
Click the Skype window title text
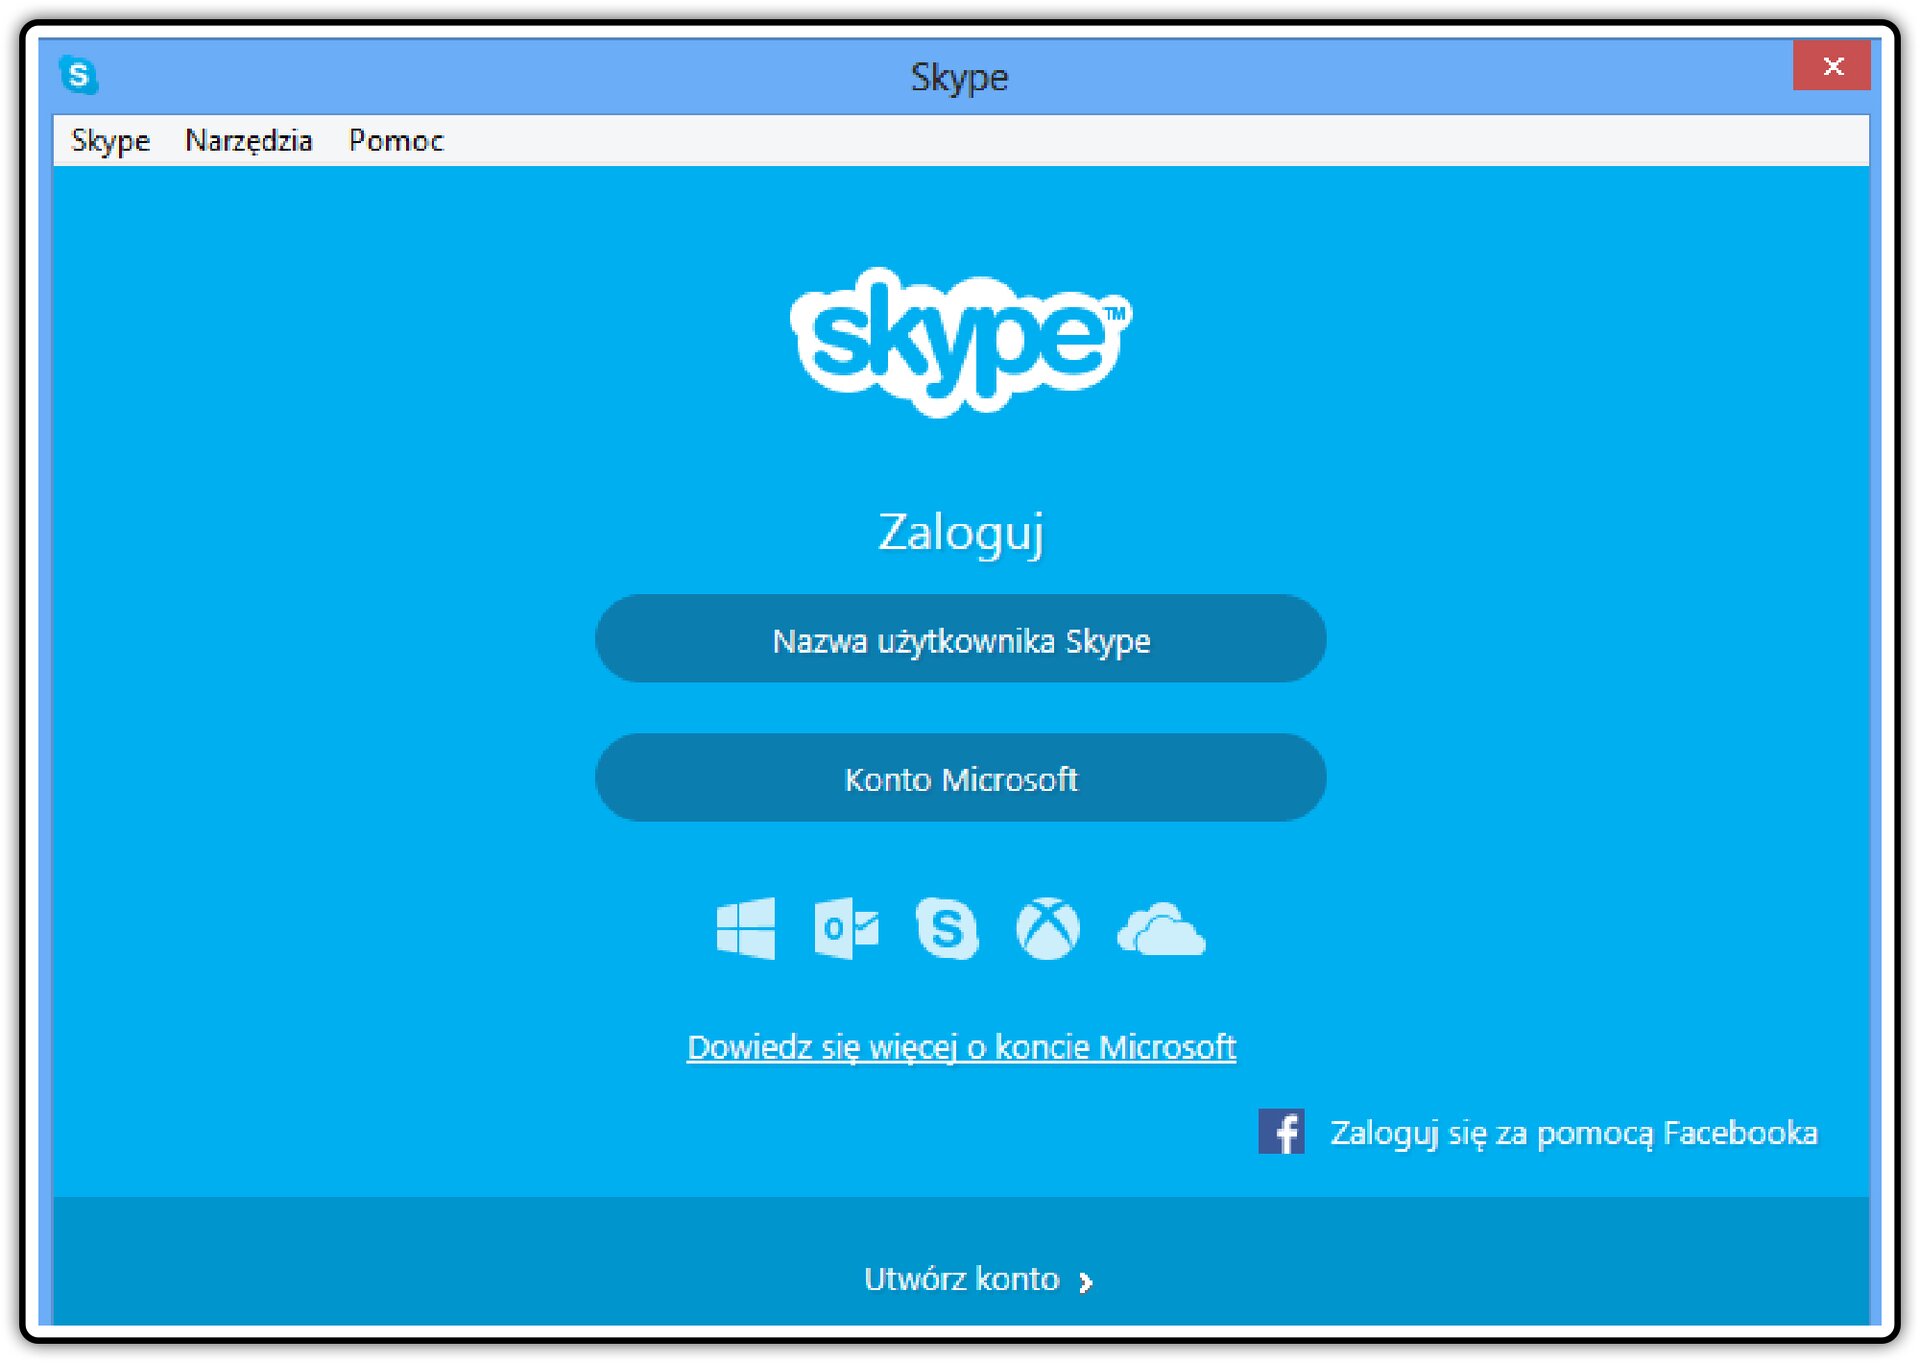[x=960, y=77]
